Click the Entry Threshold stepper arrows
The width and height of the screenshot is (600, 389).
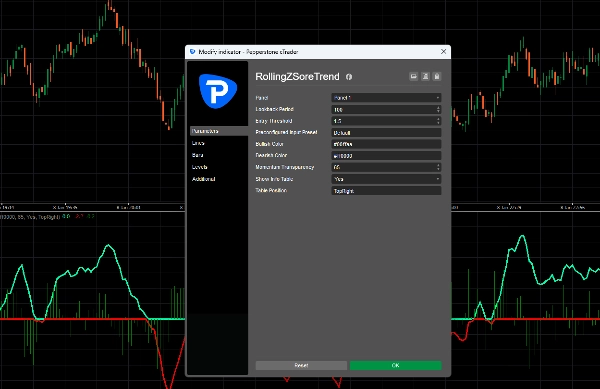[x=438, y=121]
